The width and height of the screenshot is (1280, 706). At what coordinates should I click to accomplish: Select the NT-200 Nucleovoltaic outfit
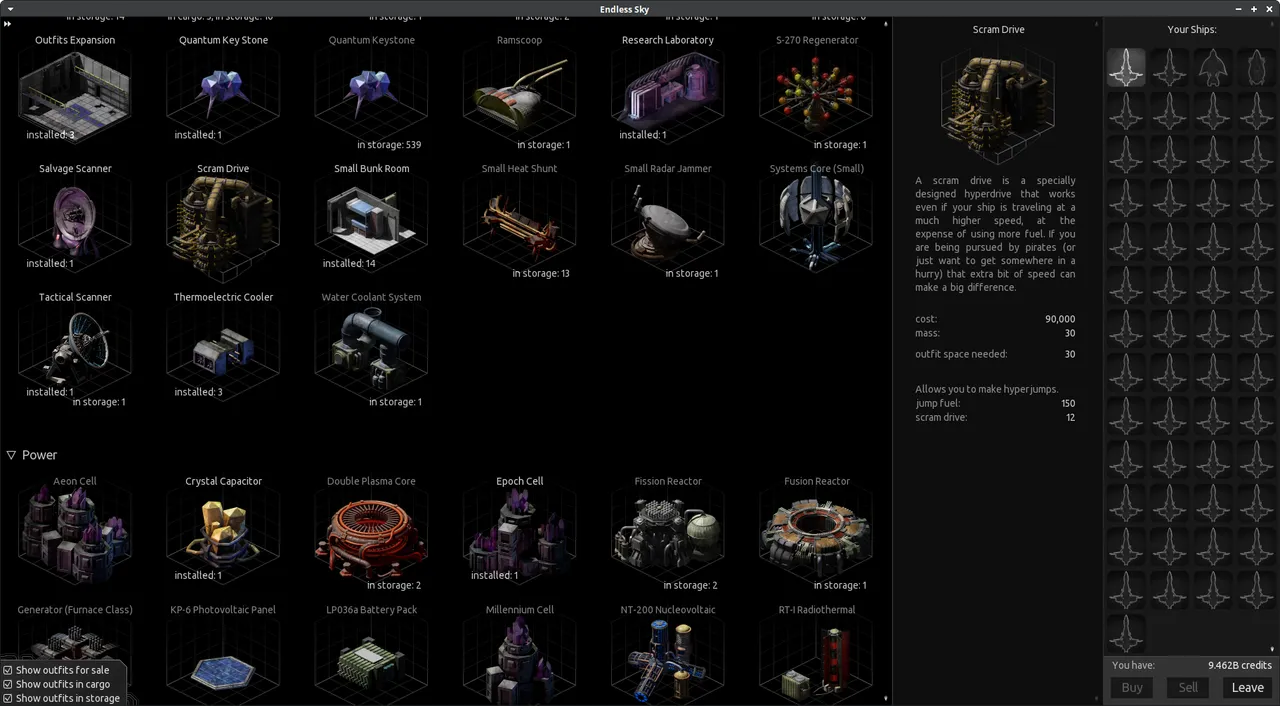(667, 654)
